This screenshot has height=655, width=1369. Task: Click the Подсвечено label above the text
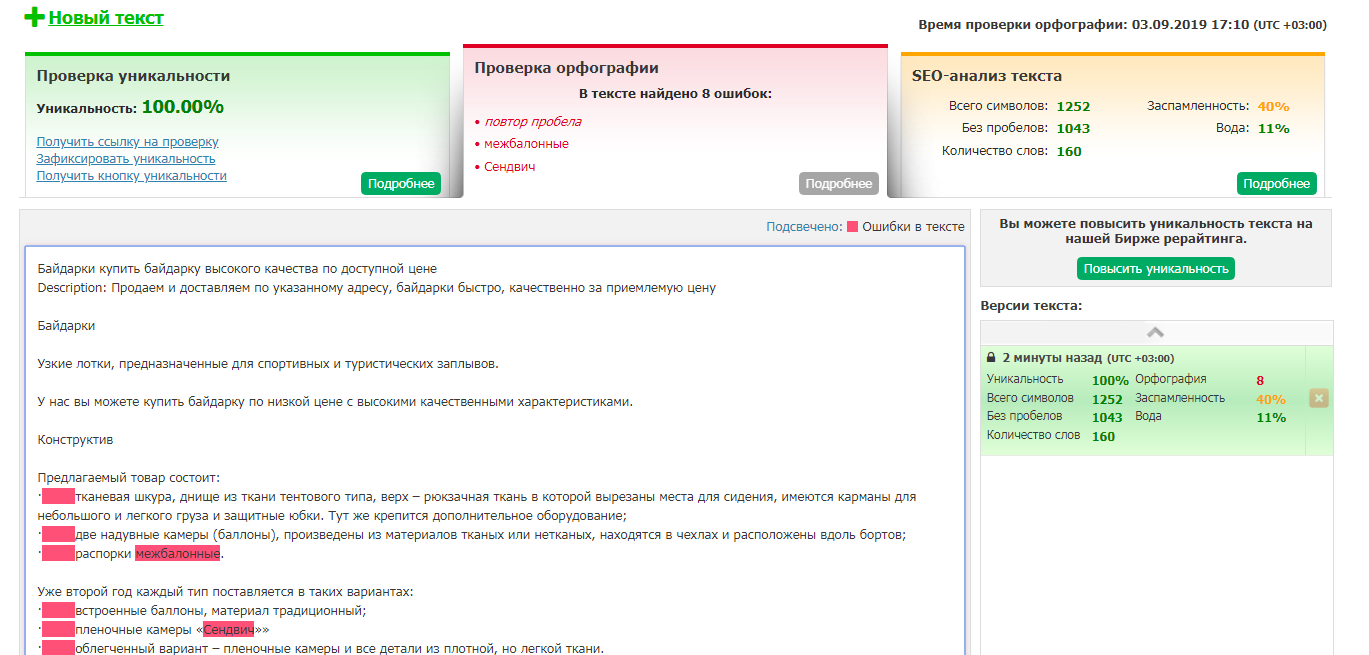(803, 227)
